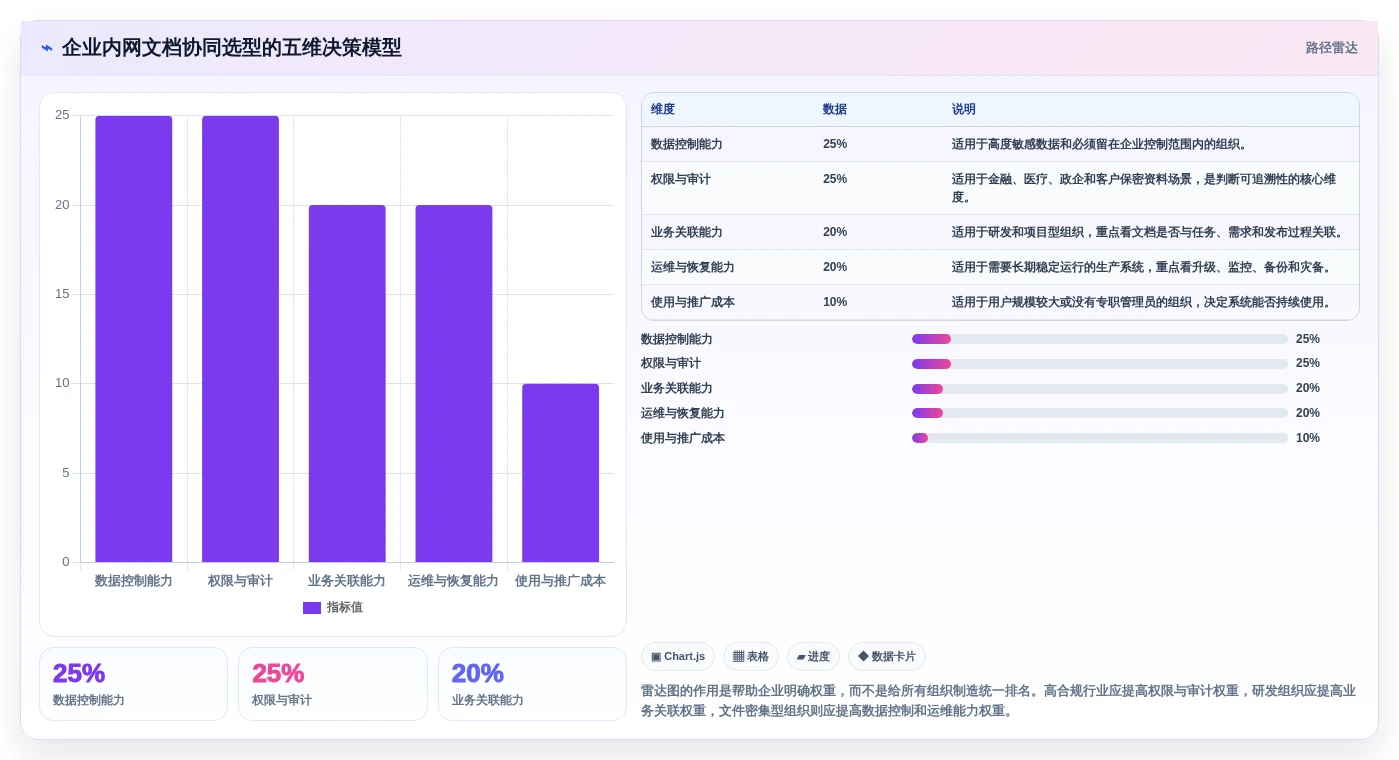Click the footer paragraph starting with 雷达图的作用
This screenshot has width=1399, height=760.
tap(999, 701)
